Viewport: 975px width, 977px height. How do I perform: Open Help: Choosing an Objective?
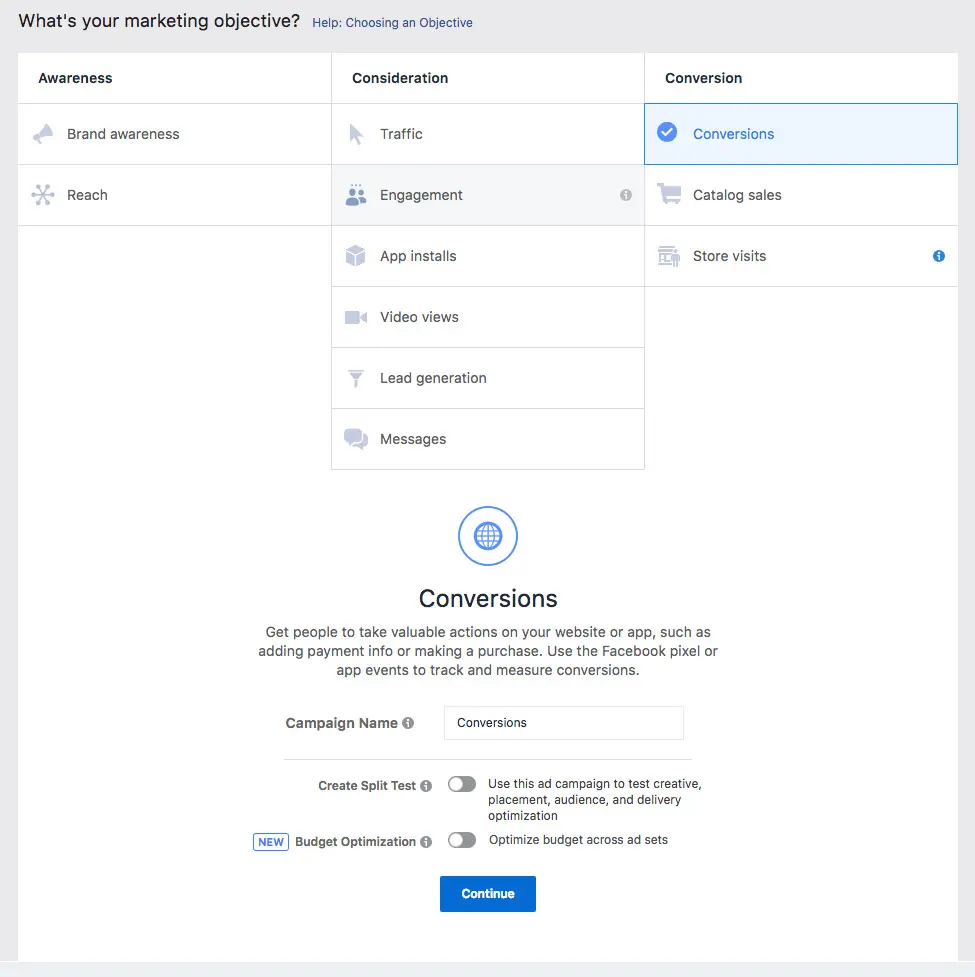click(x=392, y=22)
